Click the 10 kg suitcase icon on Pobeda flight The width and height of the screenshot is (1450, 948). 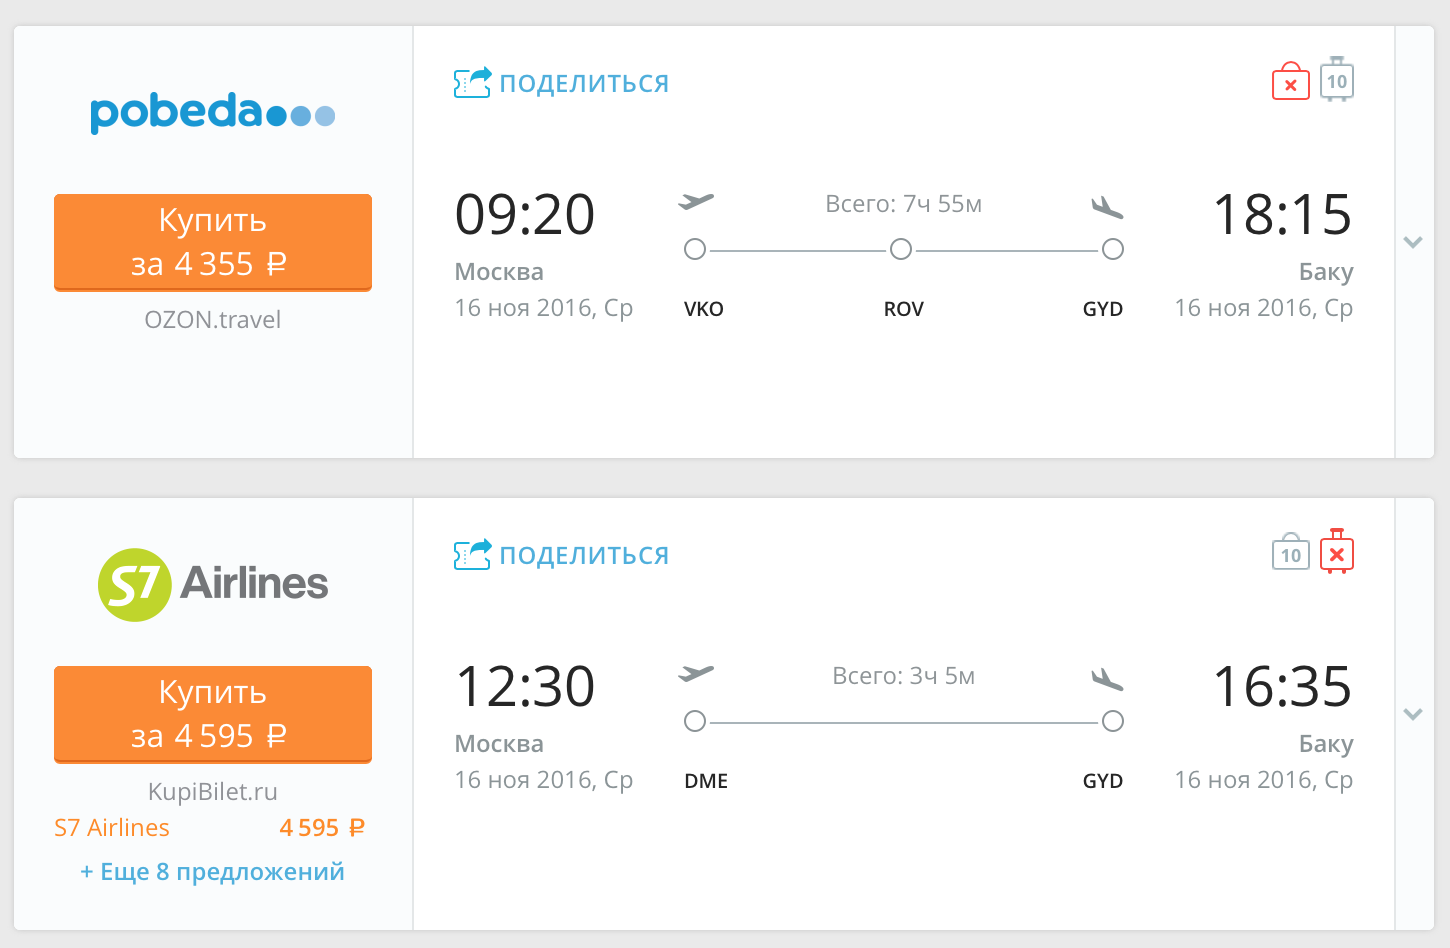pos(1337,79)
